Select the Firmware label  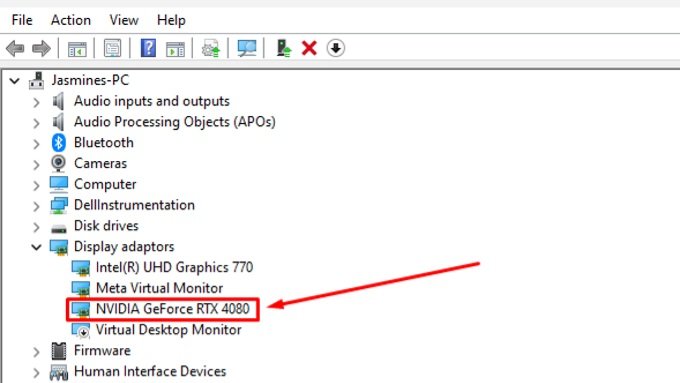[102, 350]
